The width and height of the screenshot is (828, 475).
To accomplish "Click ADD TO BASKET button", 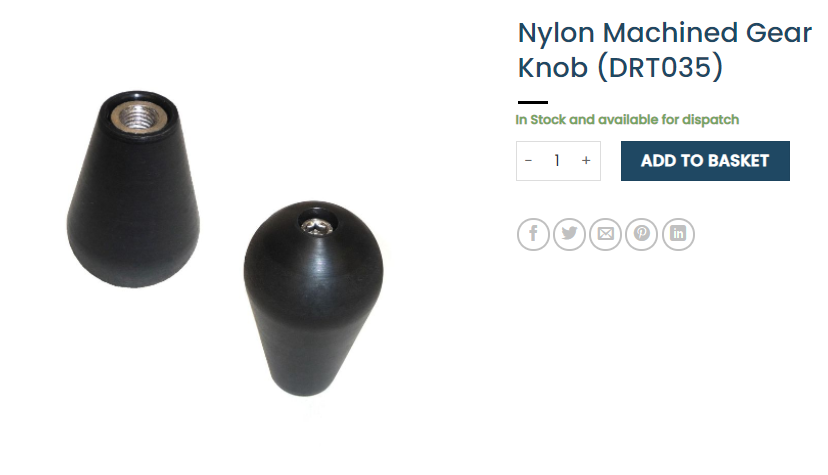I will click(x=705, y=160).
